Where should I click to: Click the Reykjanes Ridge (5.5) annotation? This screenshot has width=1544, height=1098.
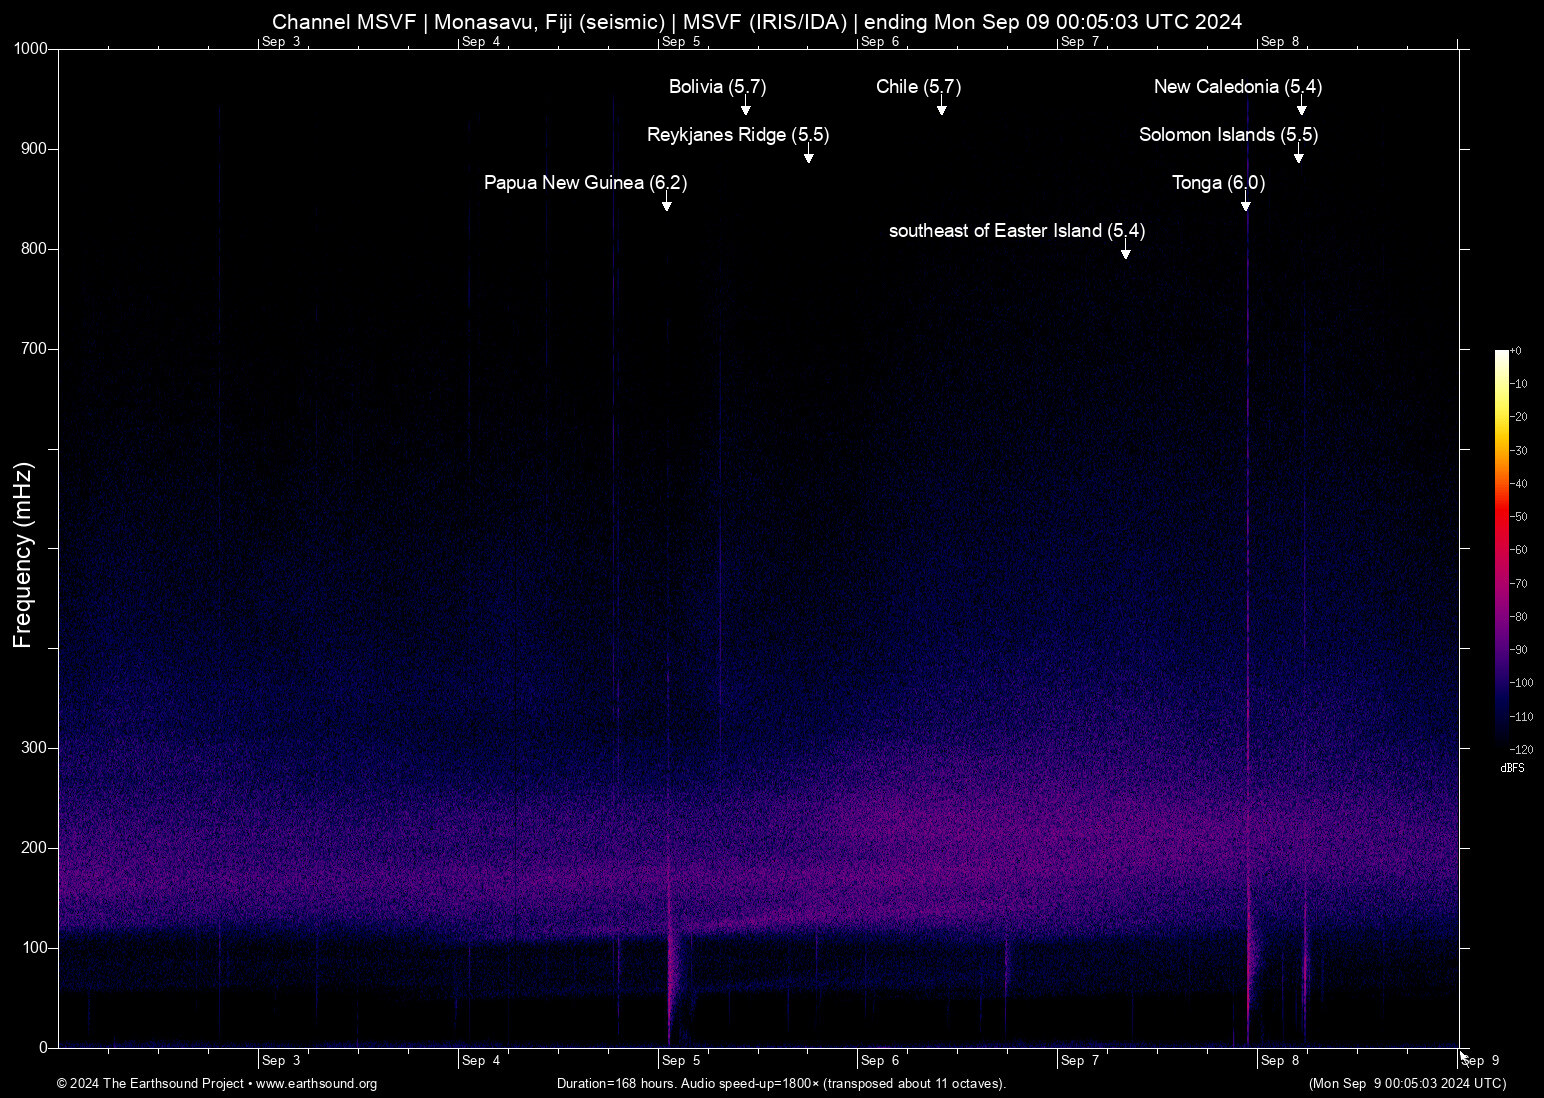click(737, 135)
